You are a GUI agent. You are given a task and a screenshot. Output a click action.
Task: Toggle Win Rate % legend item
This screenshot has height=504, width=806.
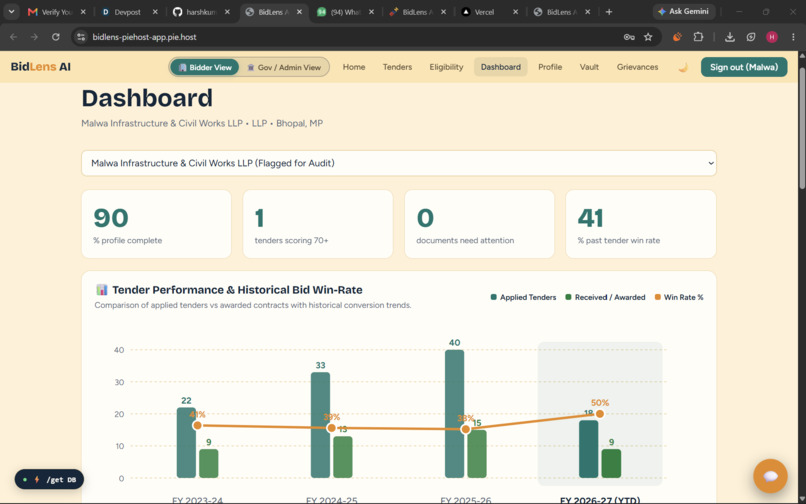point(679,297)
